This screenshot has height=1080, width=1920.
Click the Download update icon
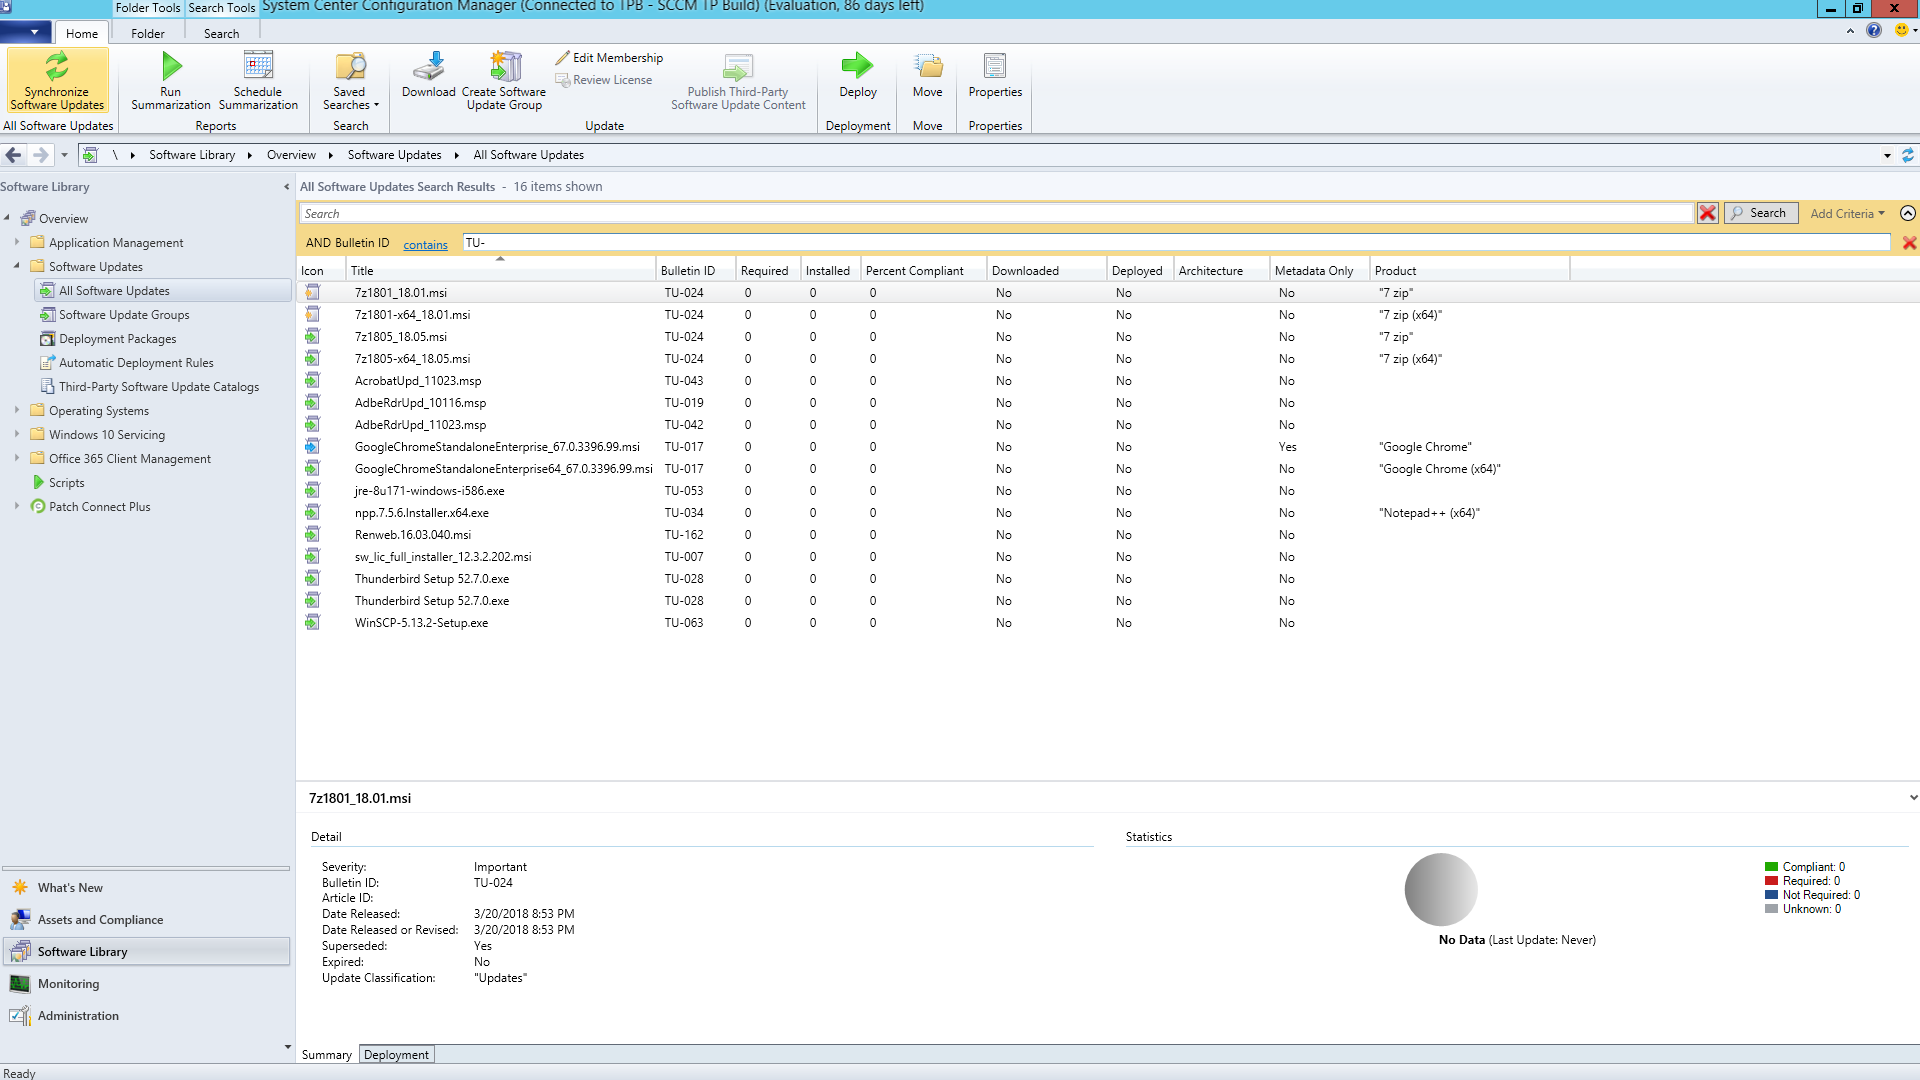click(x=428, y=67)
